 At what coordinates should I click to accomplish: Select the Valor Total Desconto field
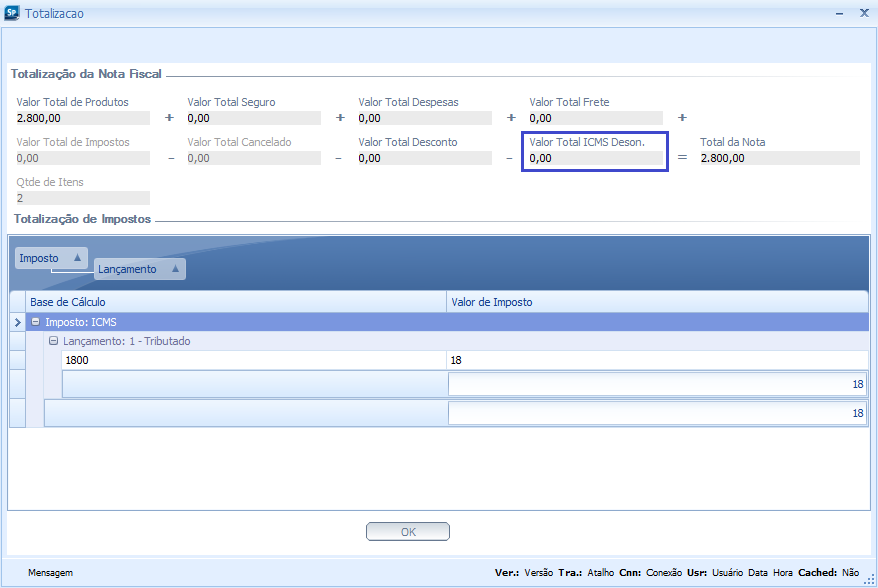424,158
